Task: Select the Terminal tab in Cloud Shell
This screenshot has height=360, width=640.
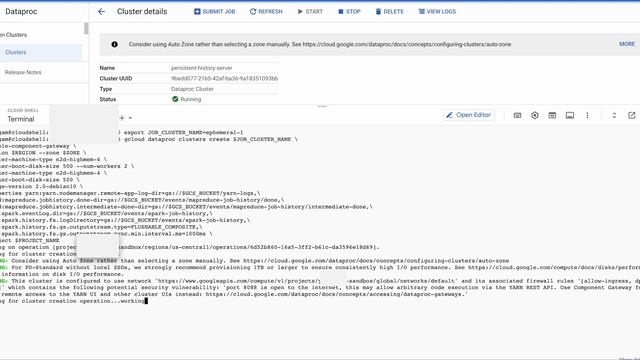Action: (21, 119)
